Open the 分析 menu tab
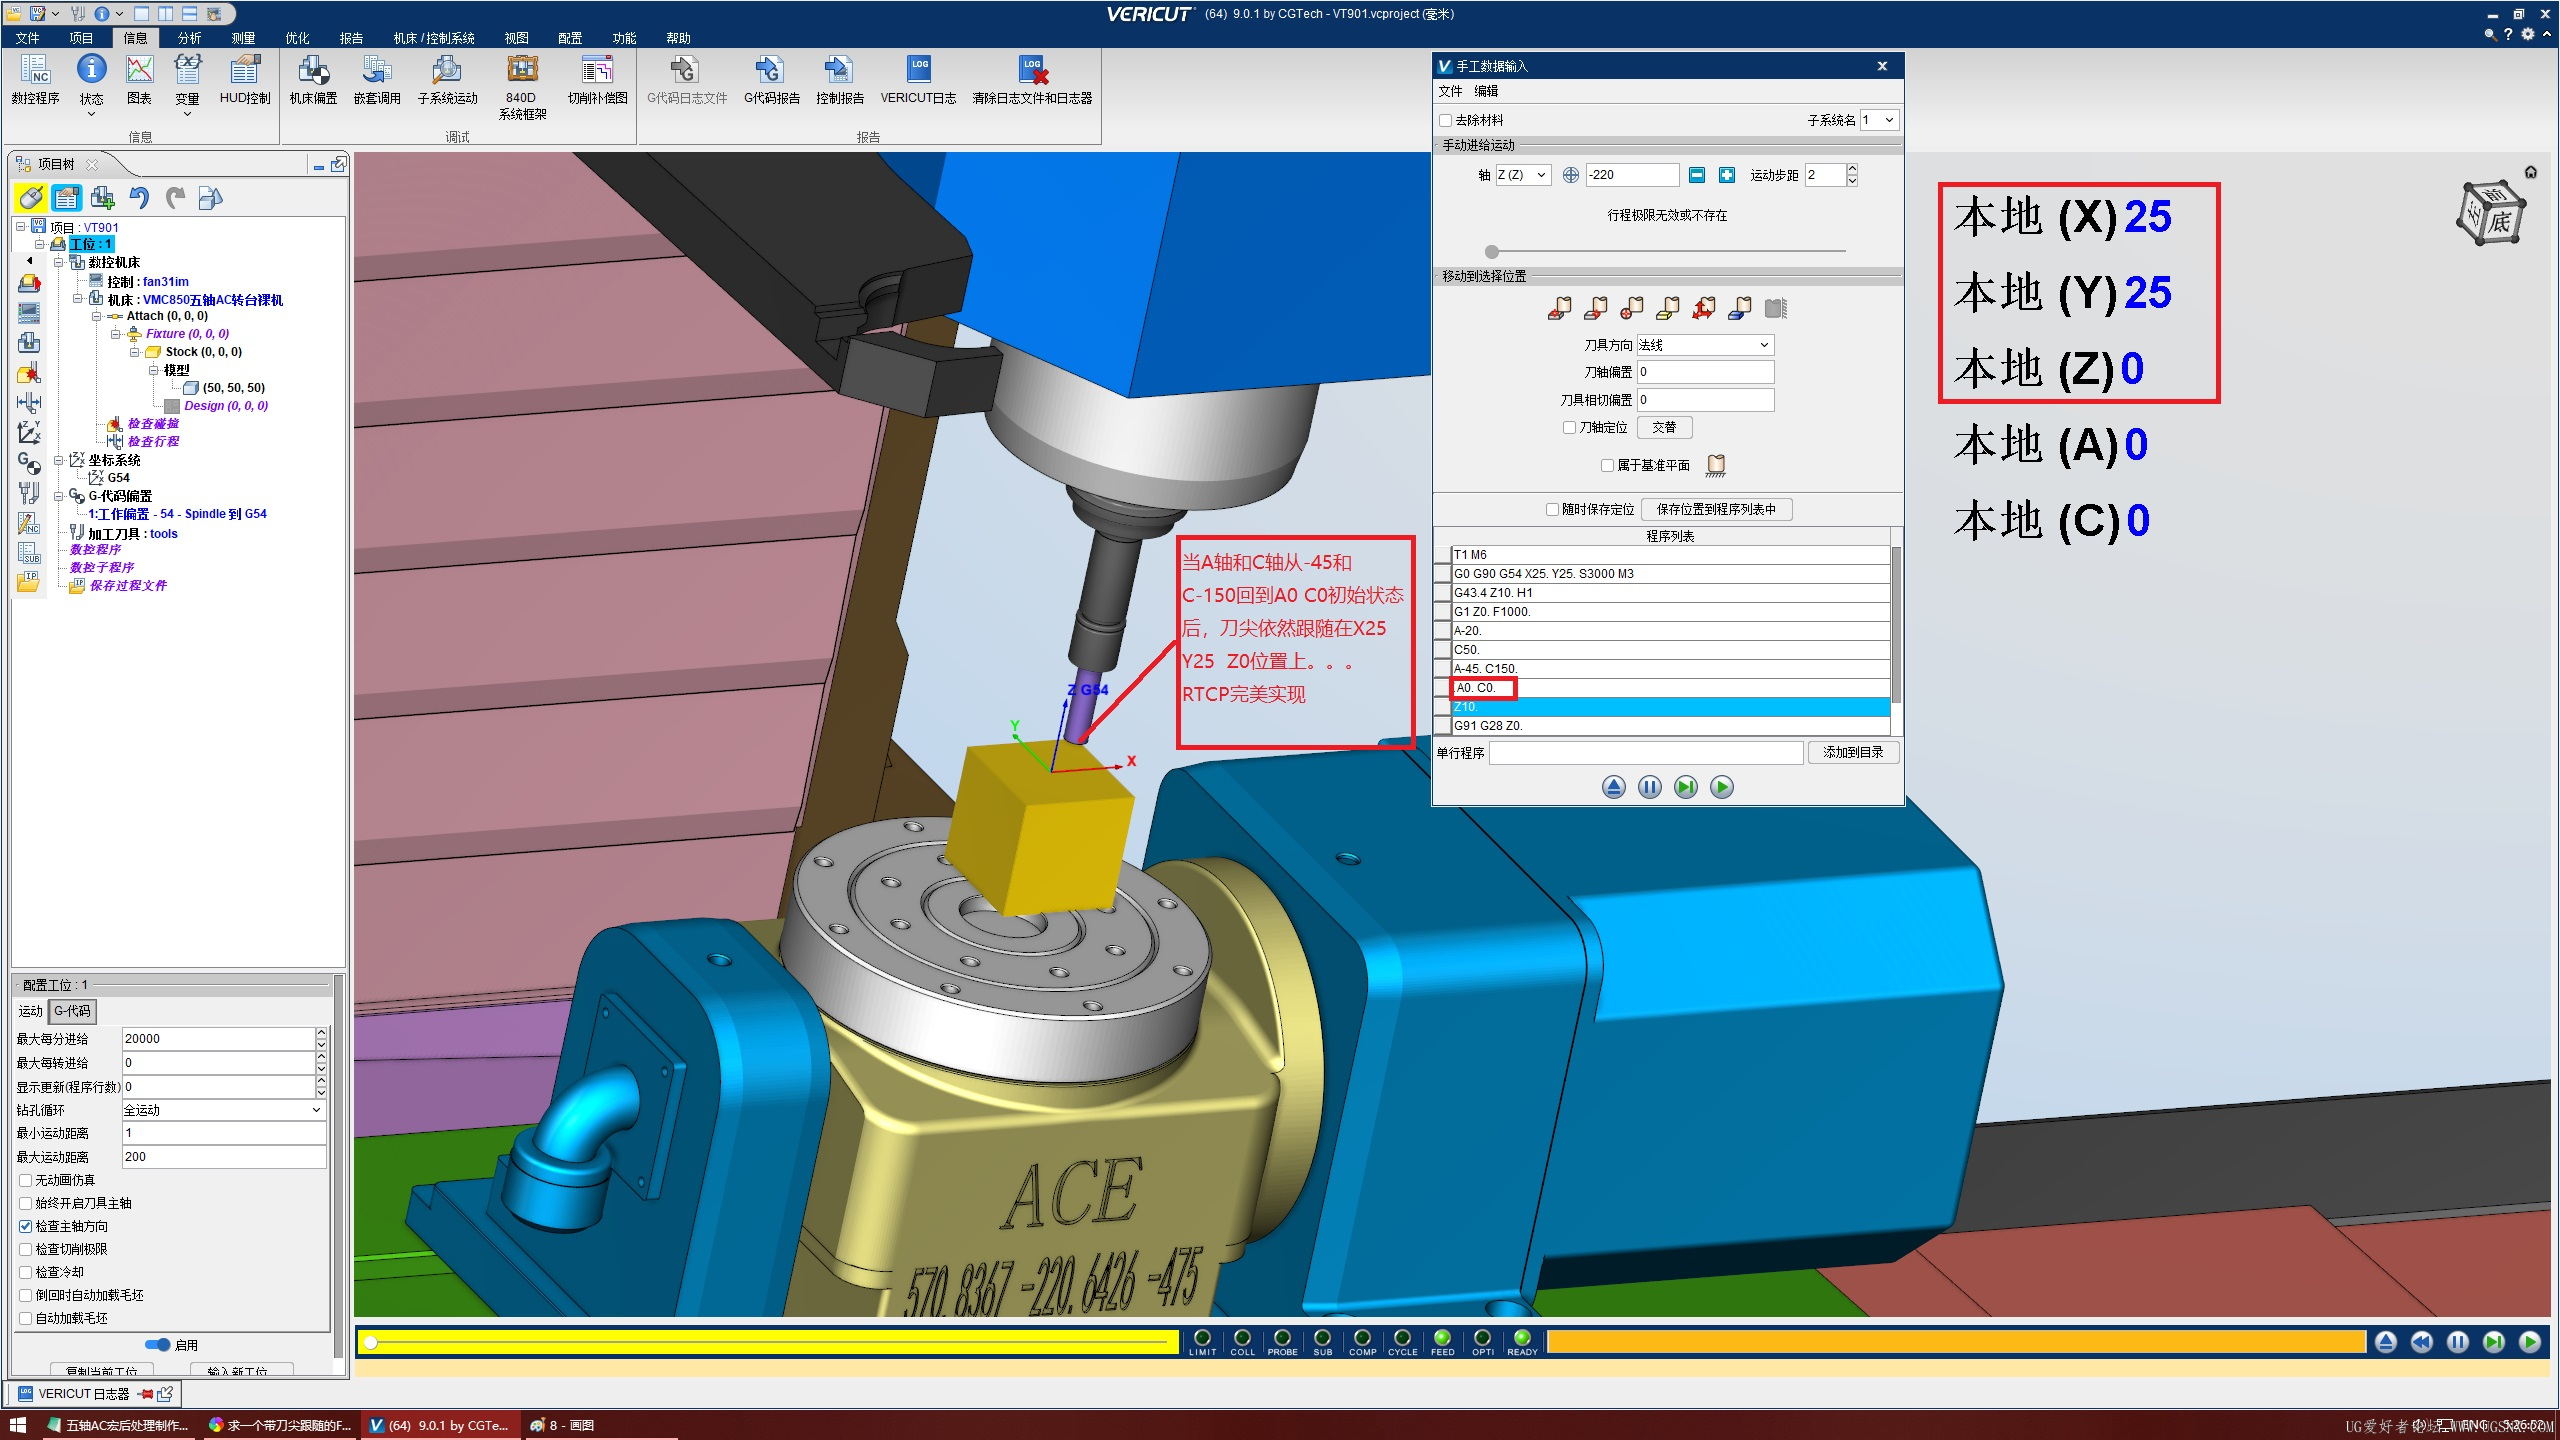 pyautogui.click(x=189, y=38)
